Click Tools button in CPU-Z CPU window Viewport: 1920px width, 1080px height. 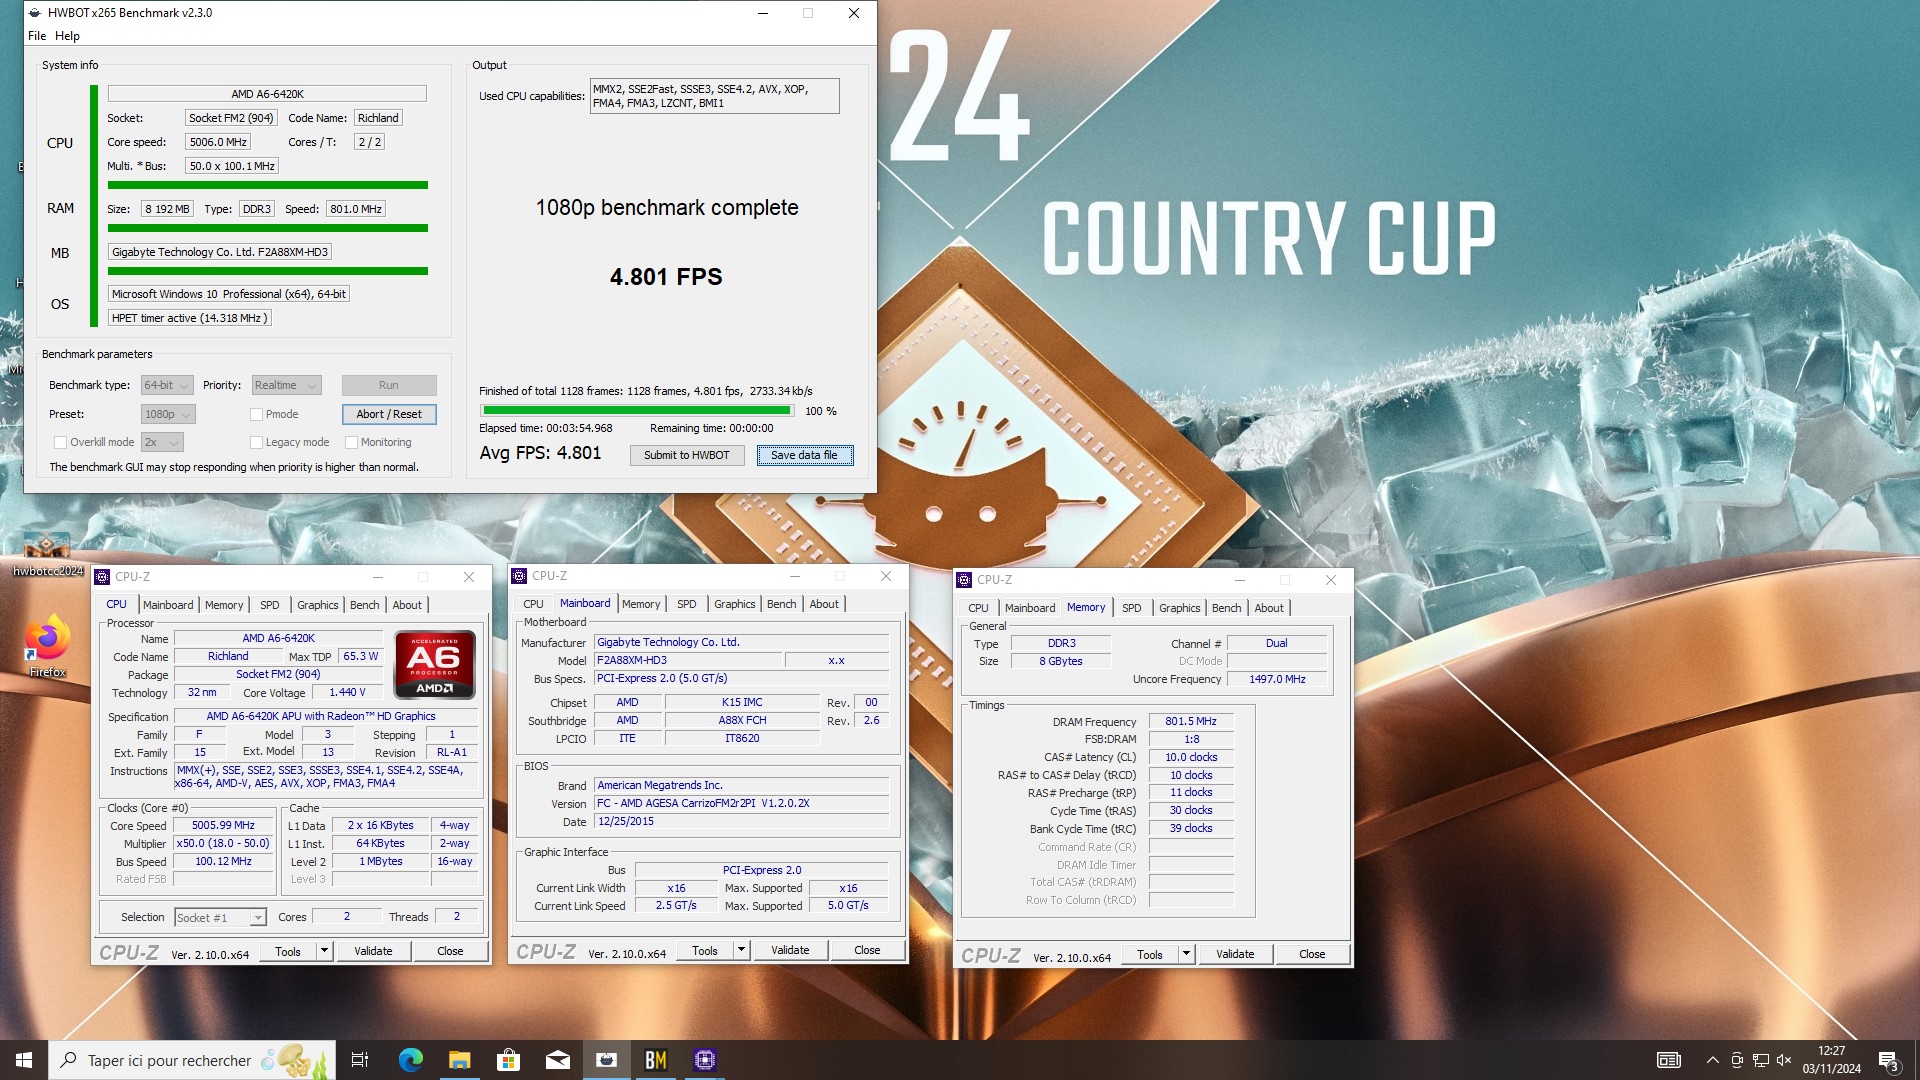point(288,951)
